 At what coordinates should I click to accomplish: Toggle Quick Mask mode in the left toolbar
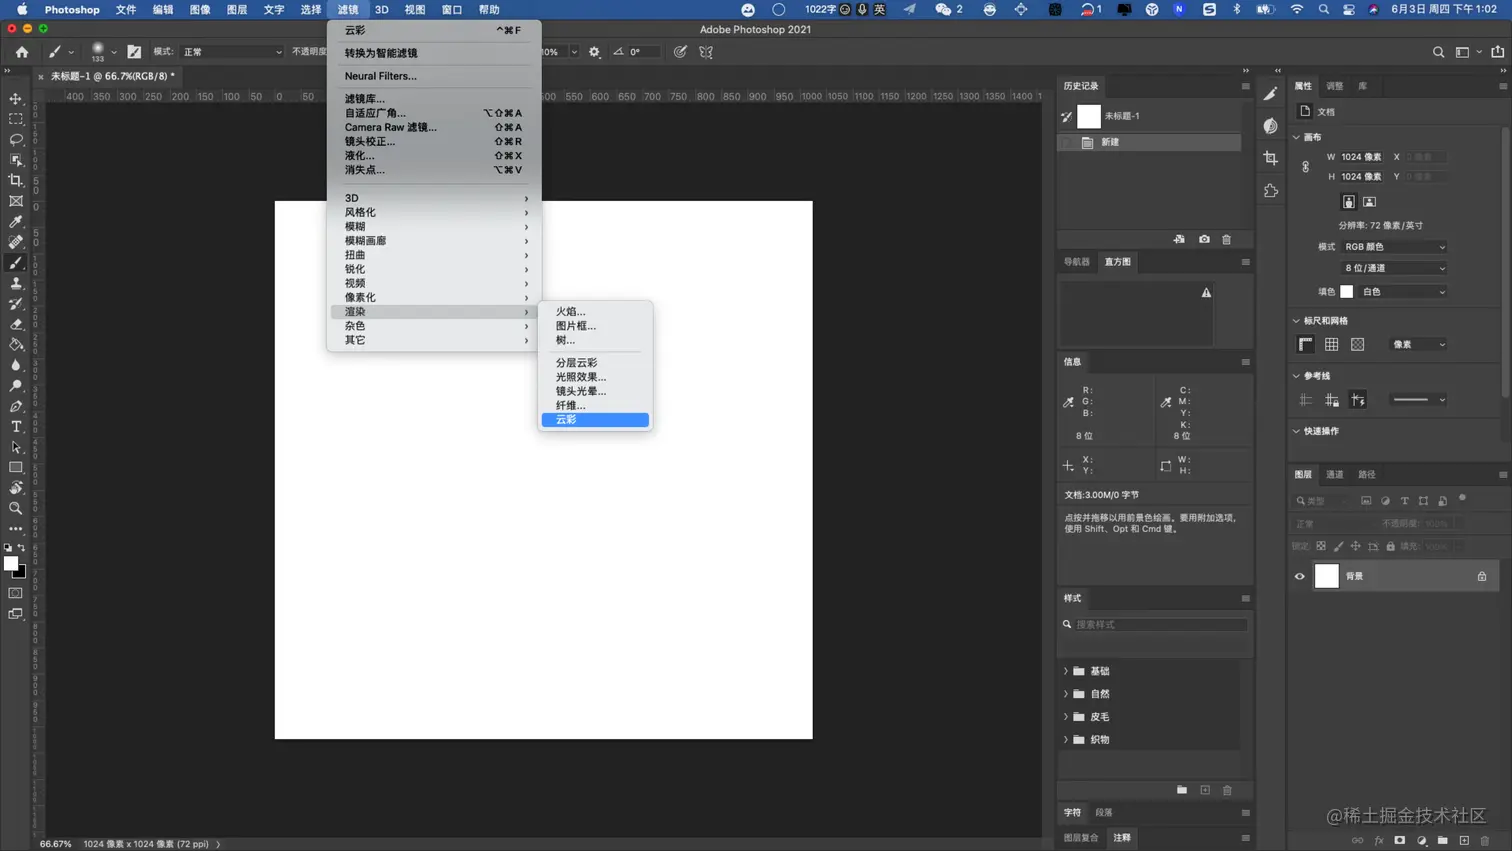click(x=16, y=593)
